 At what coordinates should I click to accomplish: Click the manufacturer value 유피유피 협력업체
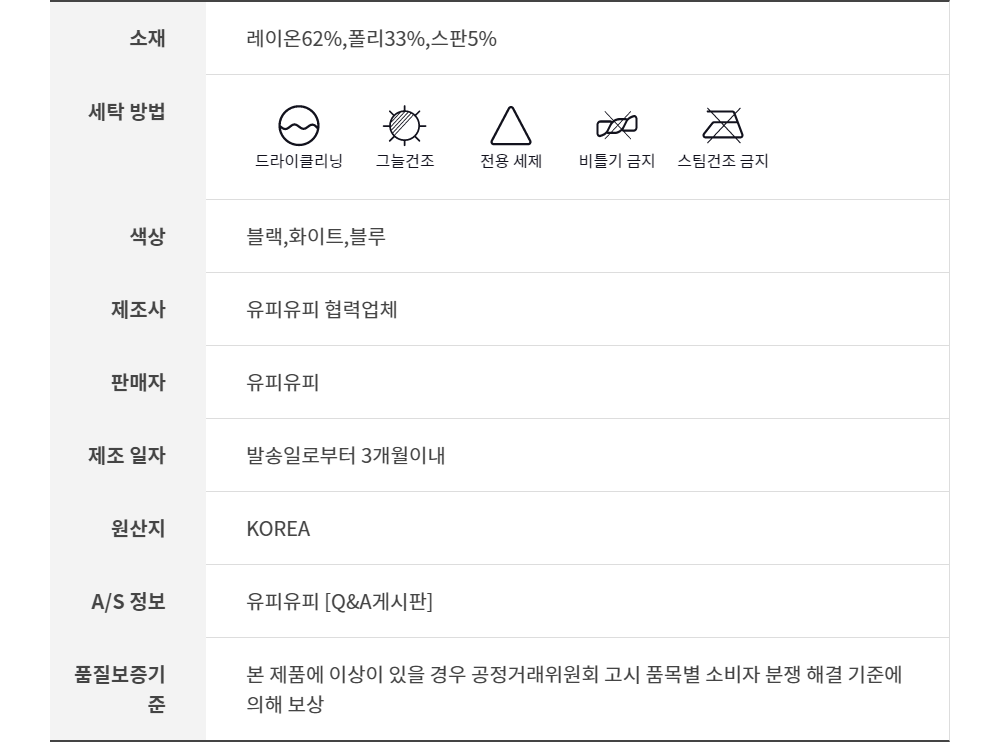pyautogui.click(x=322, y=310)
